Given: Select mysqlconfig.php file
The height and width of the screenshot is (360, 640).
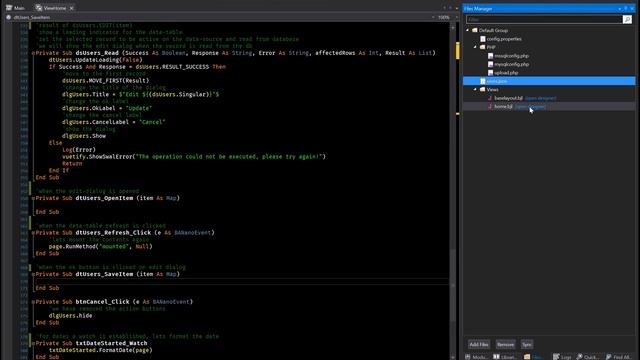Looking at the screenshot, I should pyautogui.click(x=511, y=64).
